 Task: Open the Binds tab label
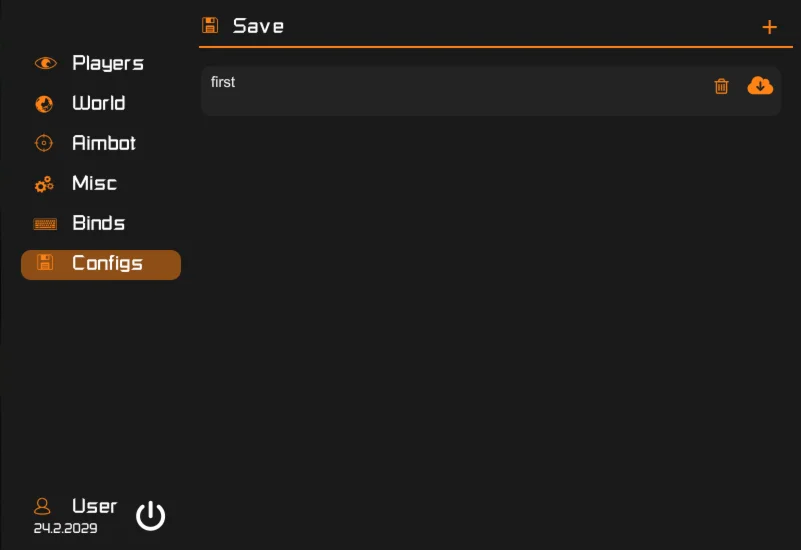(x=98, y=223)
